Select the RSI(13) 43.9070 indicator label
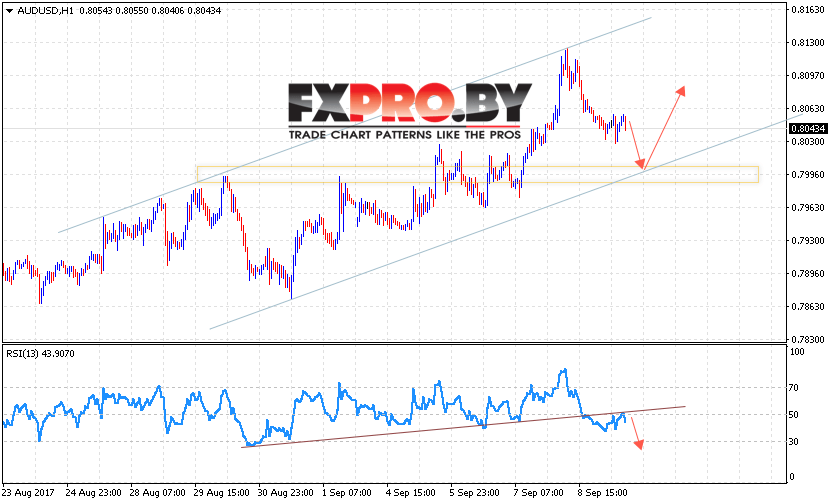This screenshot has height=504, width=829. point(40,354)
